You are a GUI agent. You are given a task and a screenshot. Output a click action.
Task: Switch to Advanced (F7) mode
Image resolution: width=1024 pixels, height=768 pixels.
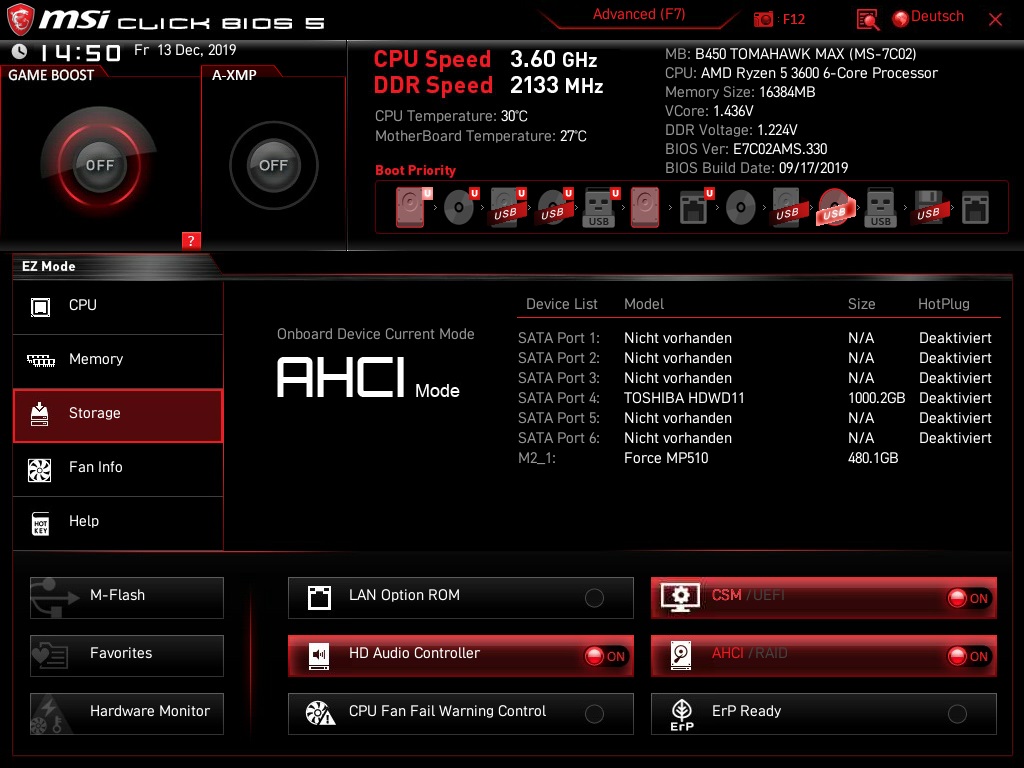point(639,15)
